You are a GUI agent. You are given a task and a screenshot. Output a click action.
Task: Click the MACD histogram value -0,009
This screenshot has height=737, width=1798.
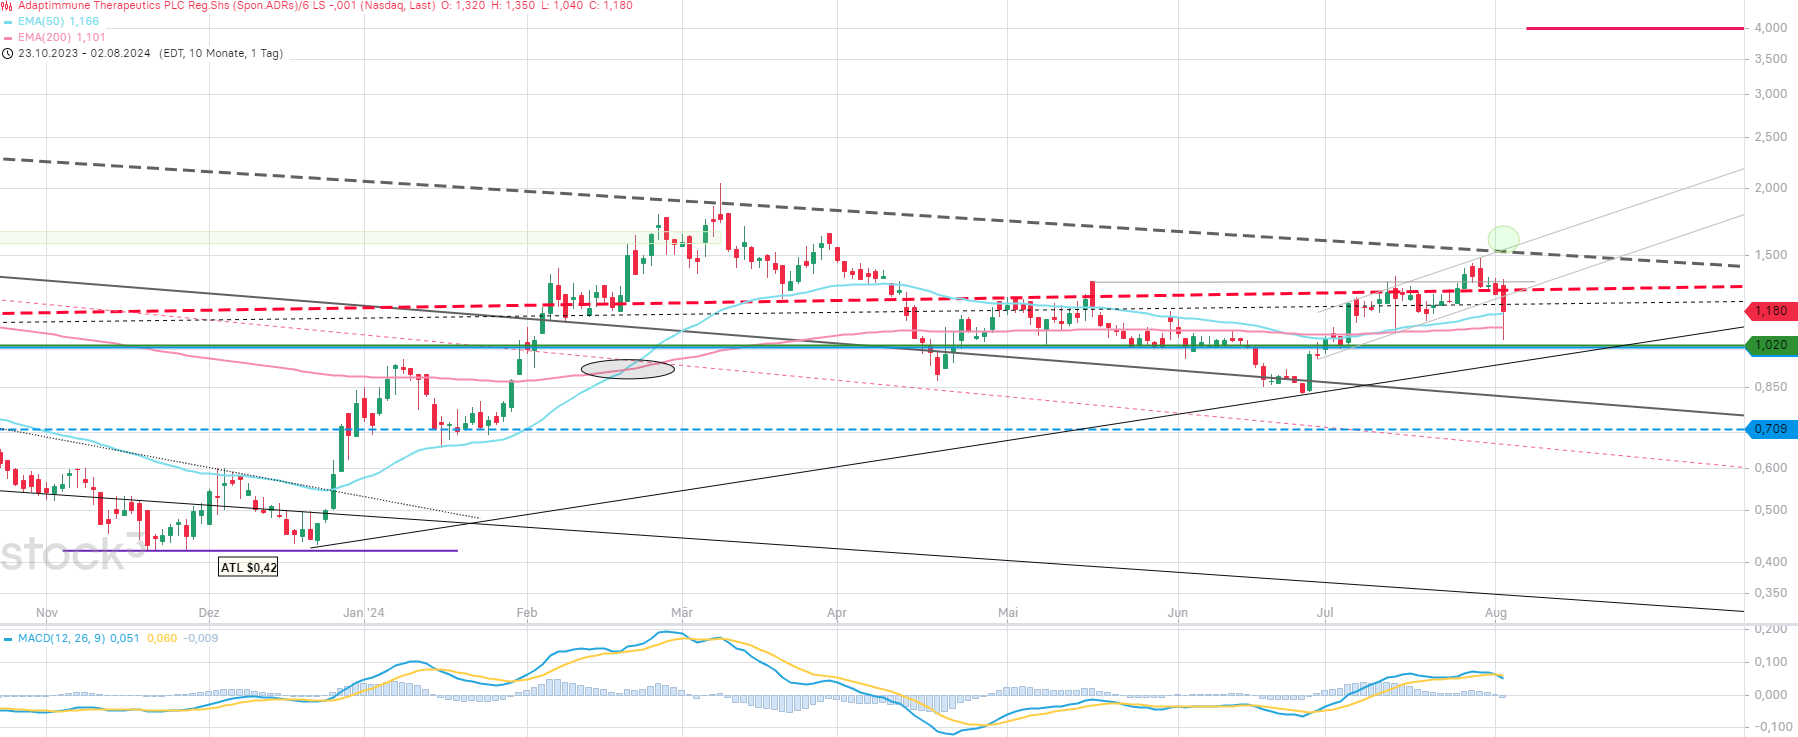(x=201, y=638)
